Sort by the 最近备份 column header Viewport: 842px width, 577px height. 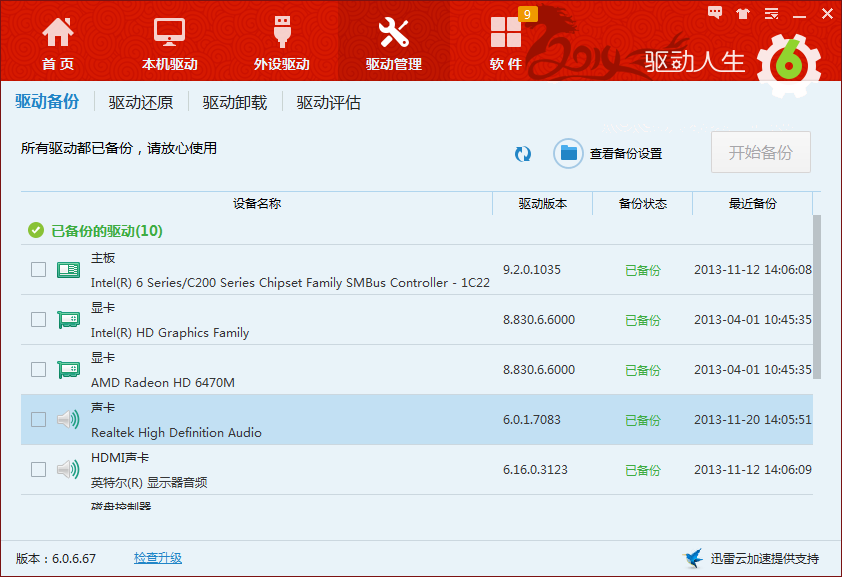click(x=752, y=203)
